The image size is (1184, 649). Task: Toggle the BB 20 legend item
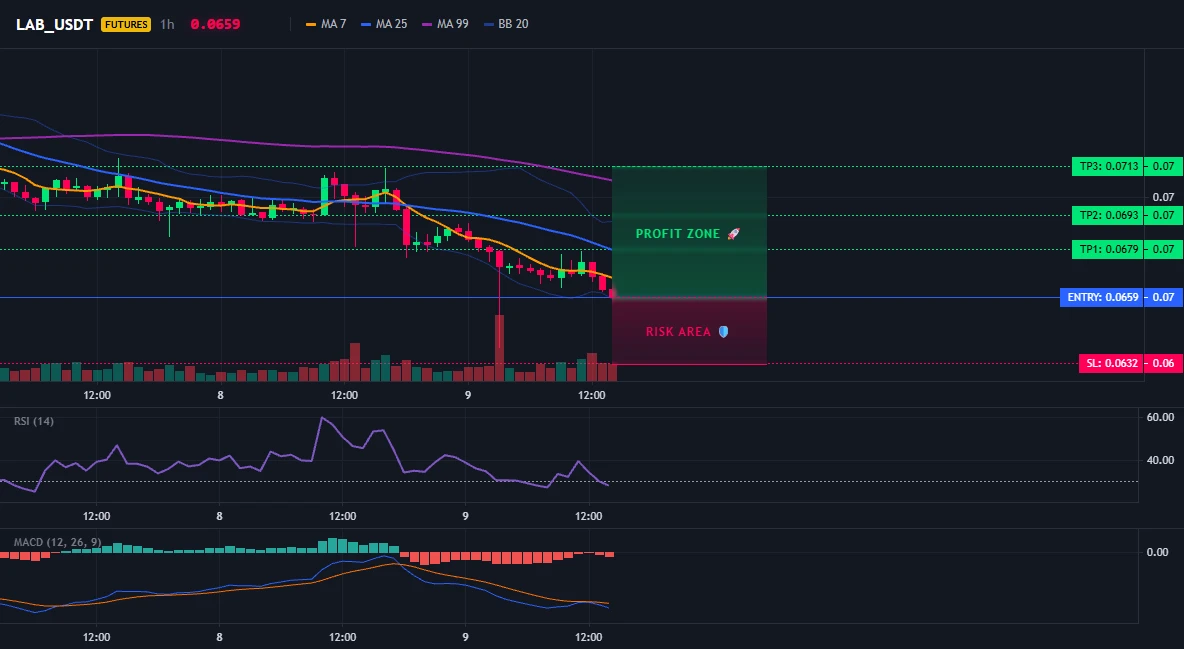[x=507, y=24]
